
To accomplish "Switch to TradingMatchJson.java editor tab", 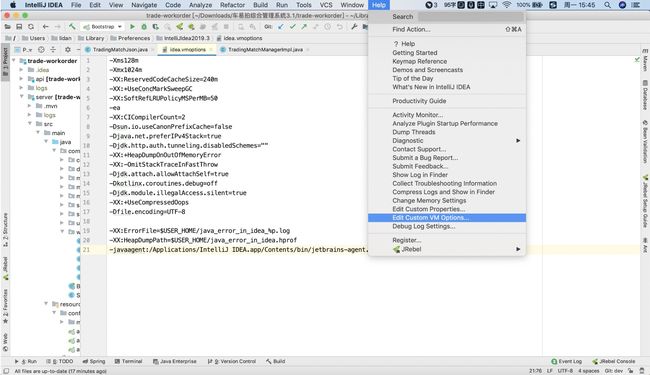I will tap(120, 50).
